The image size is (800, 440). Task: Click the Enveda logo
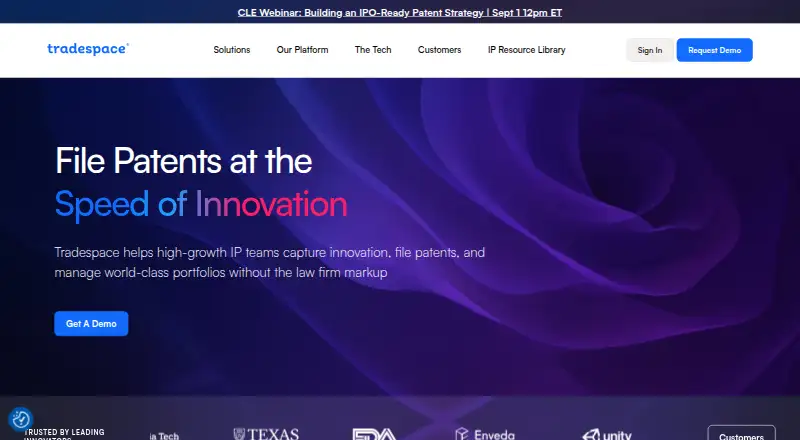(x=485, y=434)
